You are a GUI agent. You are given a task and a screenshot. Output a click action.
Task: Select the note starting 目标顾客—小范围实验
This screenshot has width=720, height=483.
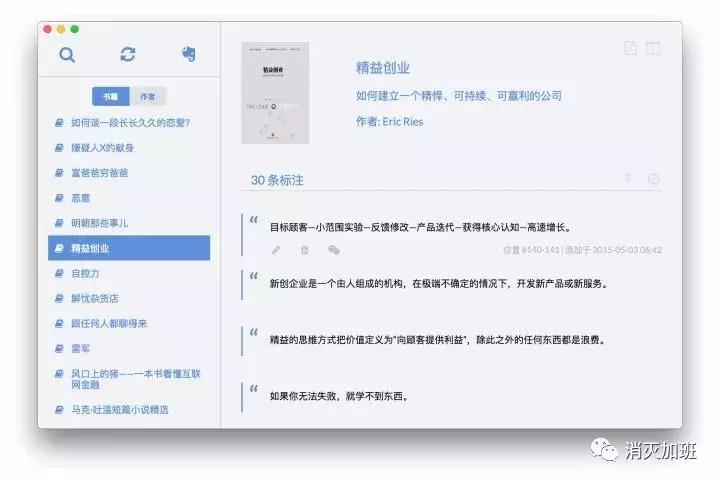[421, 227]
